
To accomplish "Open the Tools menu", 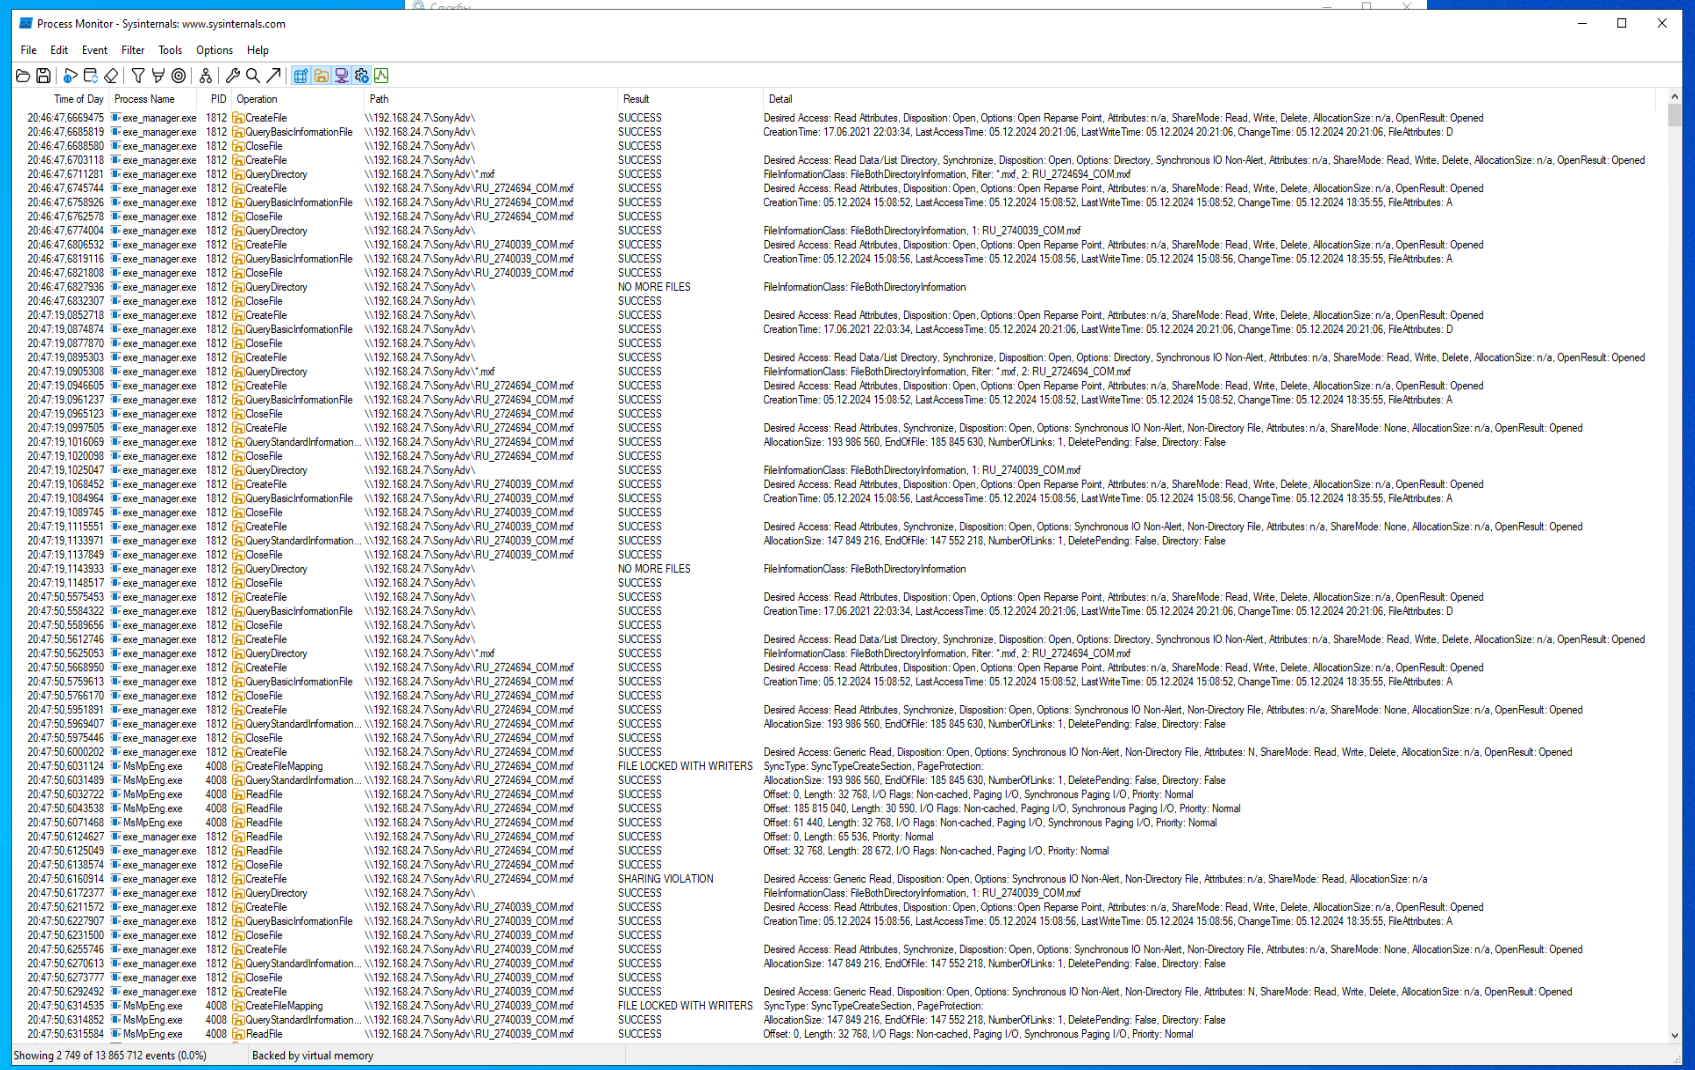I will point(170,50).
